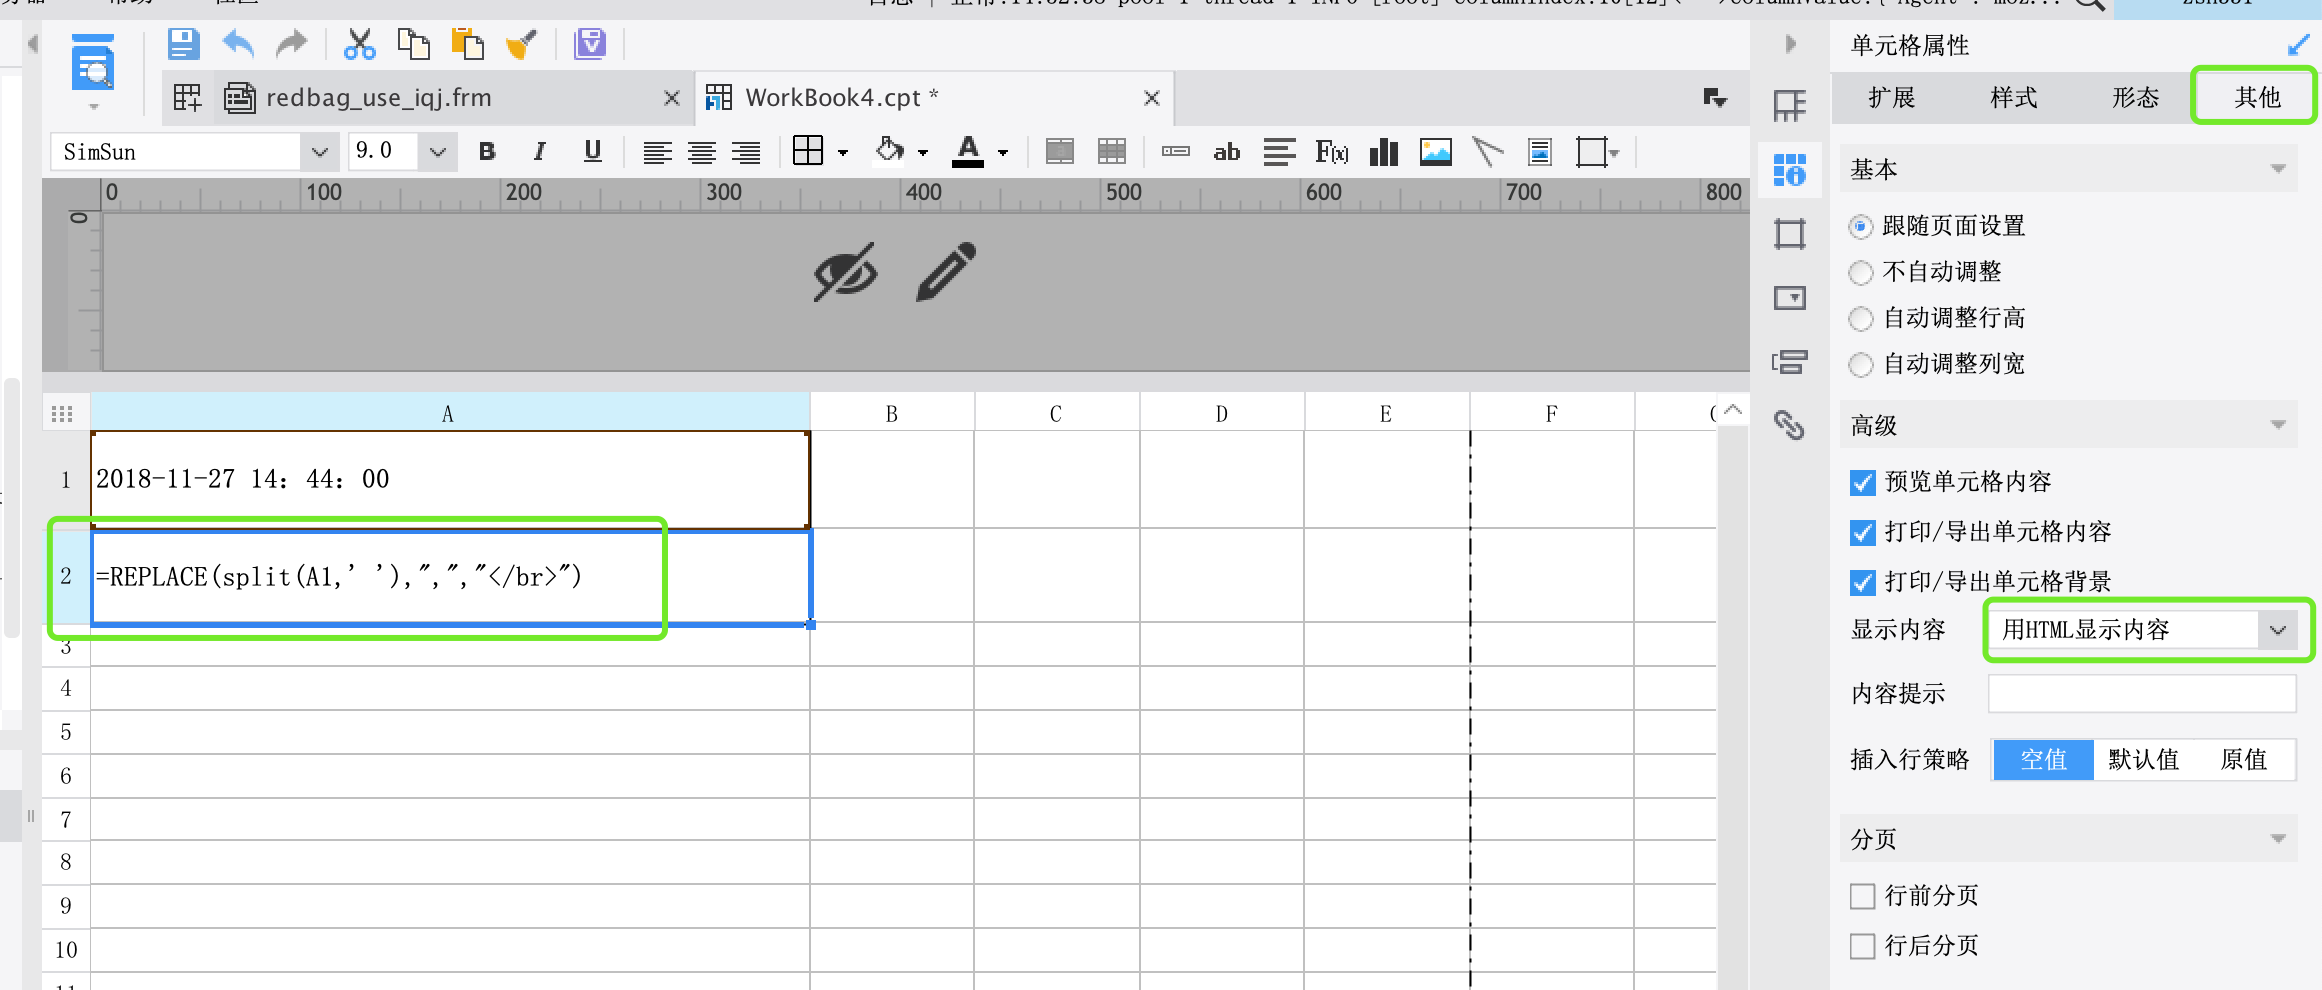
Task: Click the unmerge cells icon
Action: (1112, 152)
